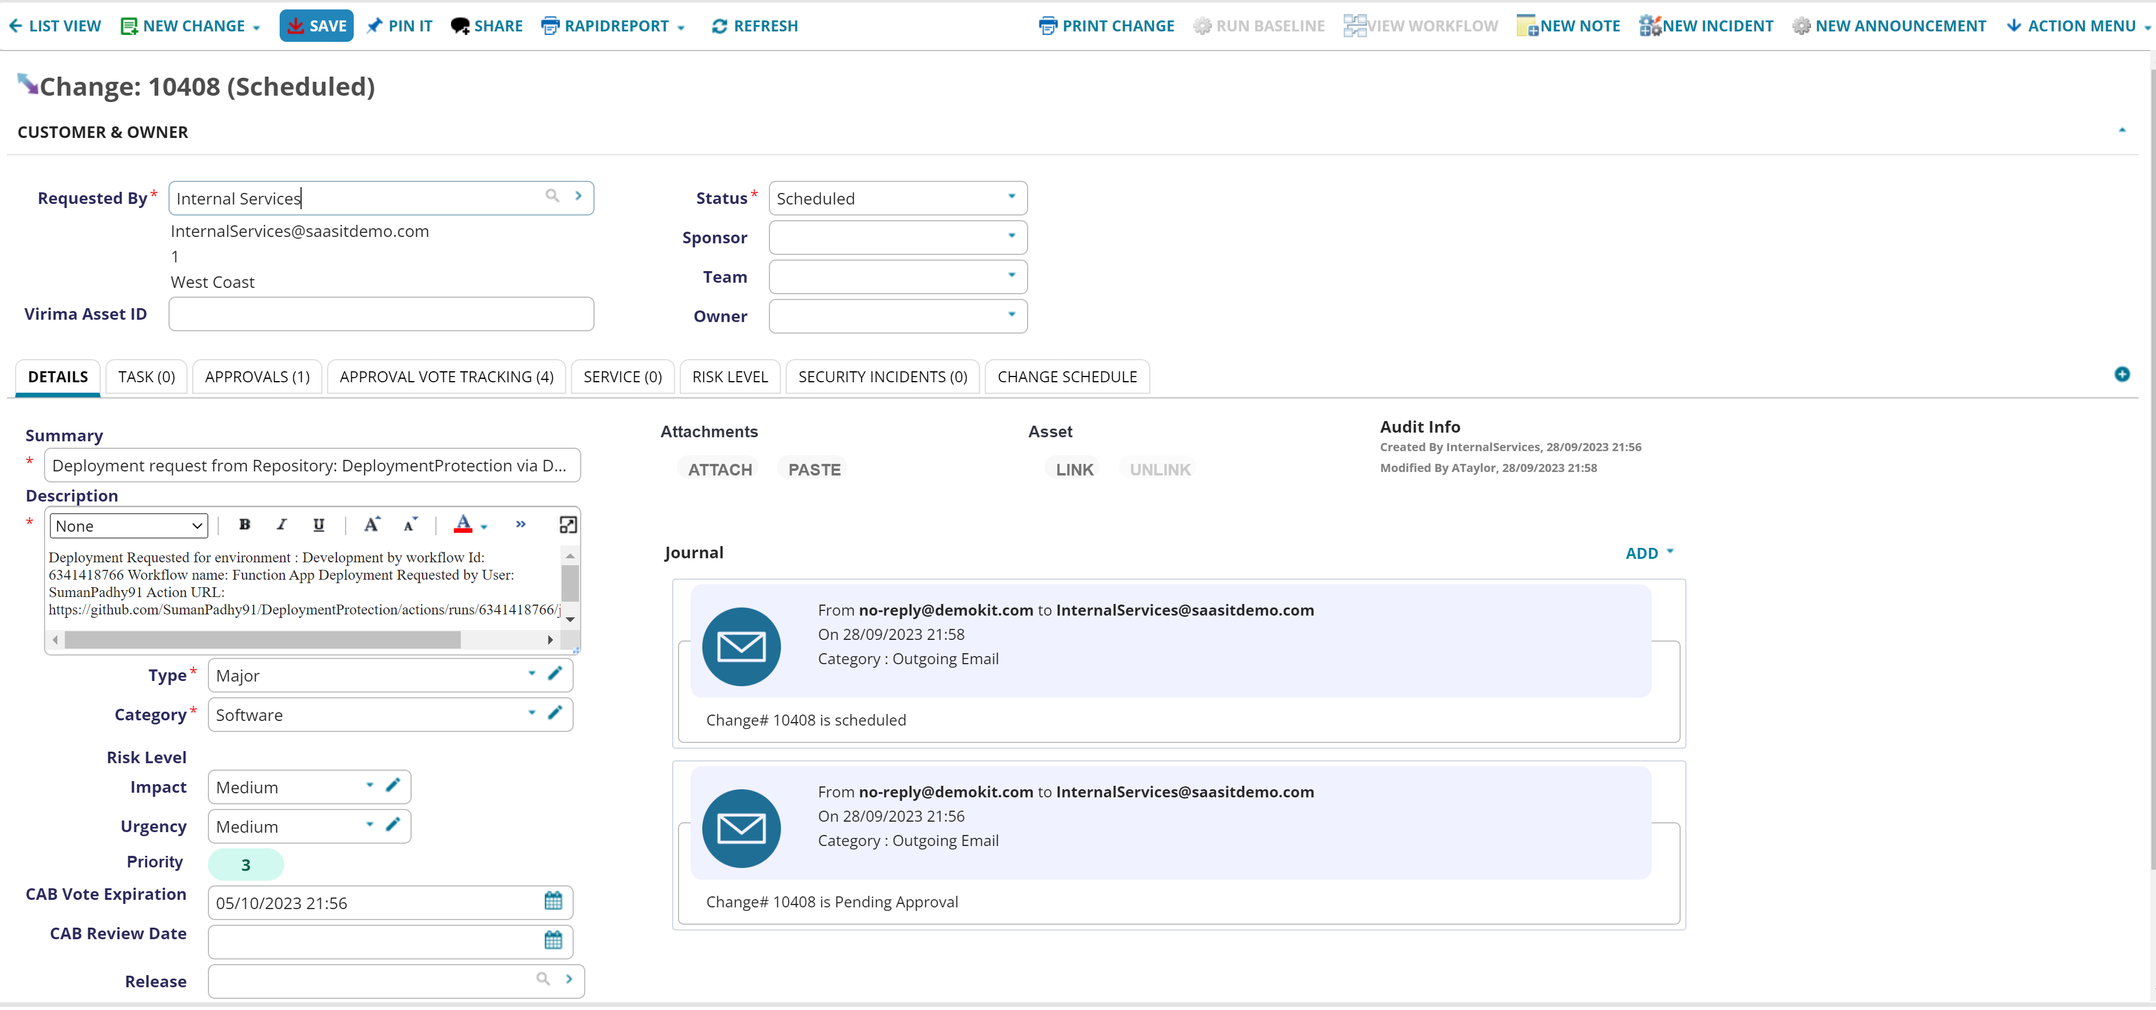Click the Virima Asset ID field
This screenshot has width=2156, height=1010.
(x=381, y=314)
